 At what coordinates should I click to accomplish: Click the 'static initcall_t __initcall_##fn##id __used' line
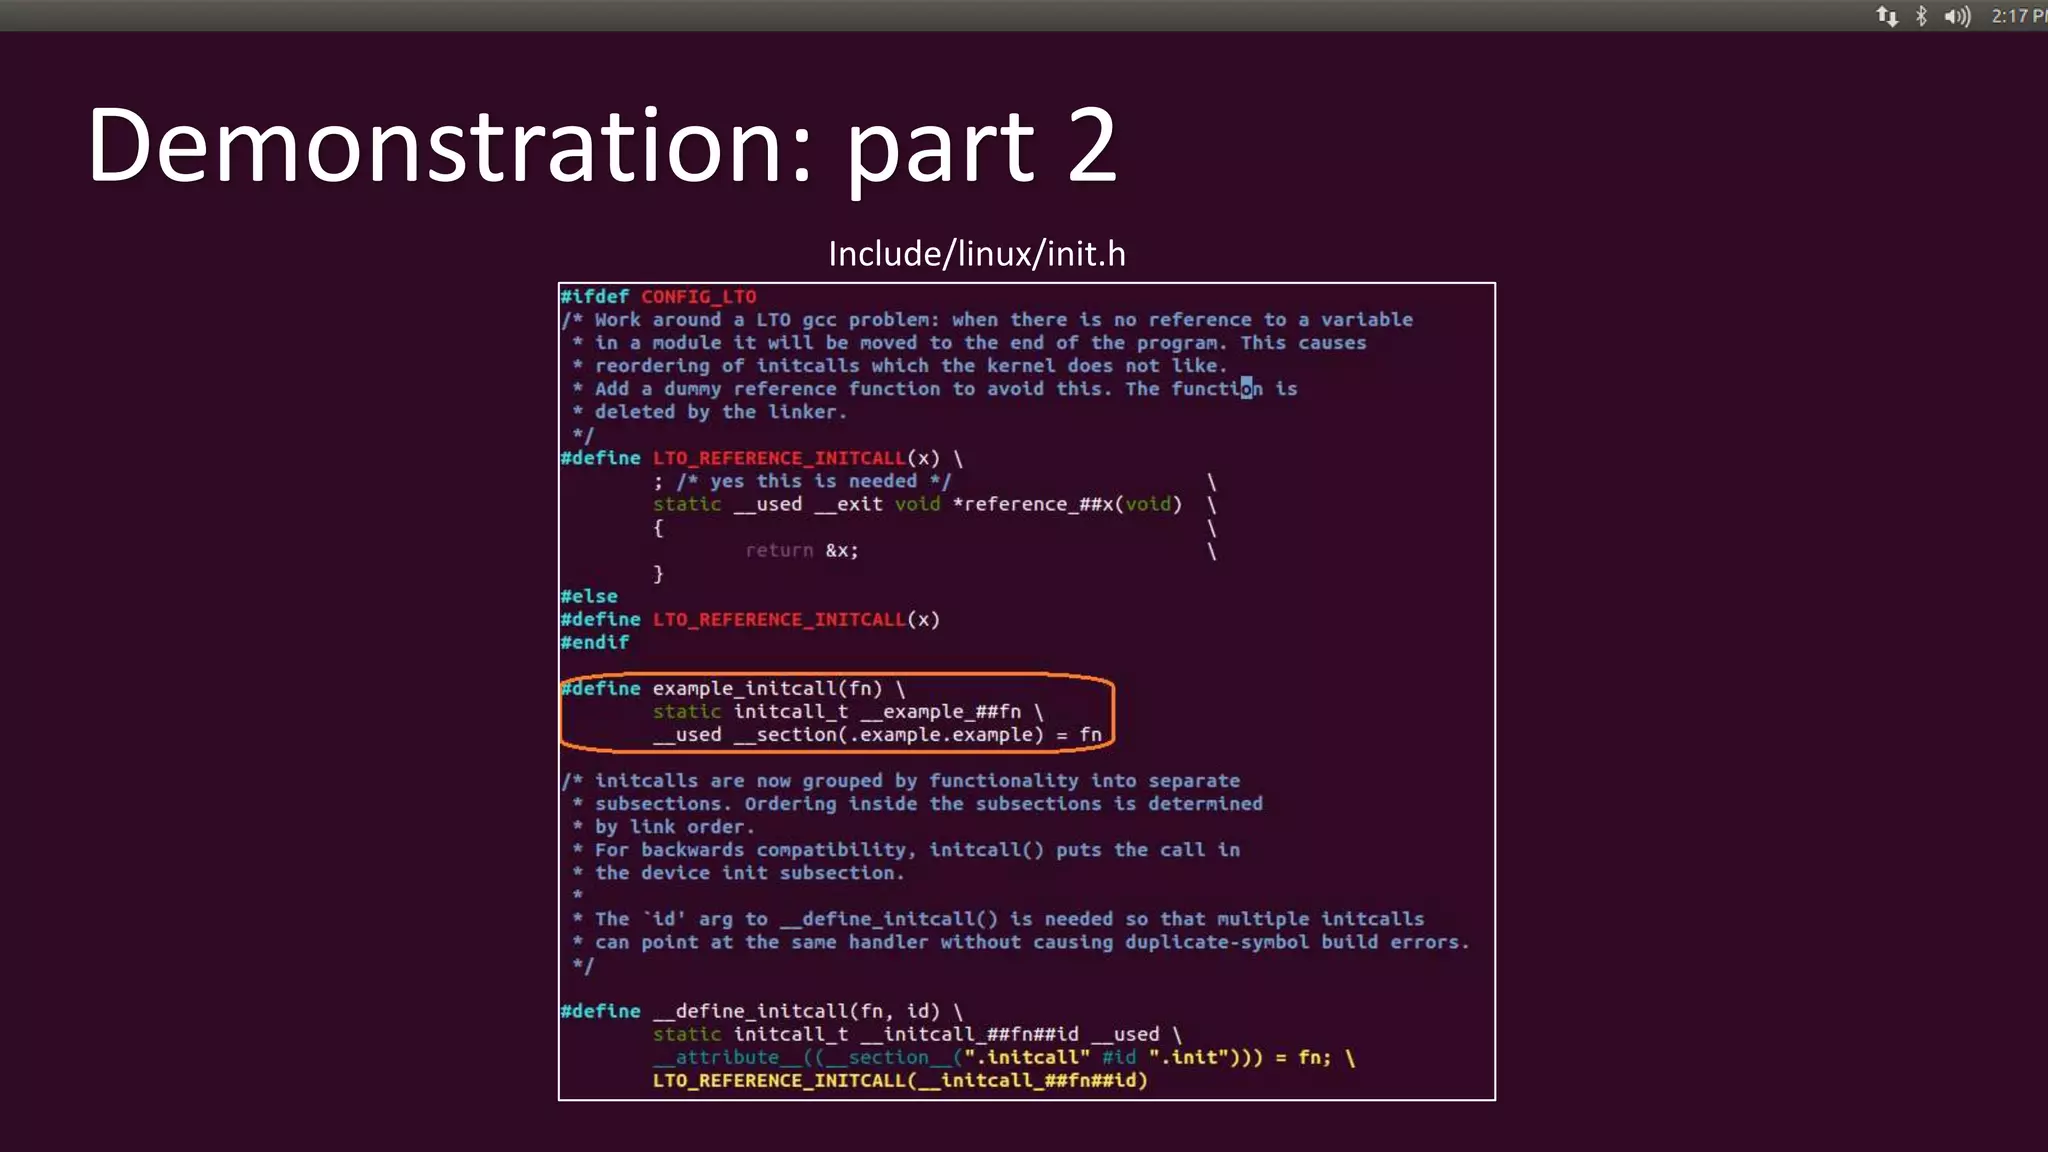(917, 1034)
